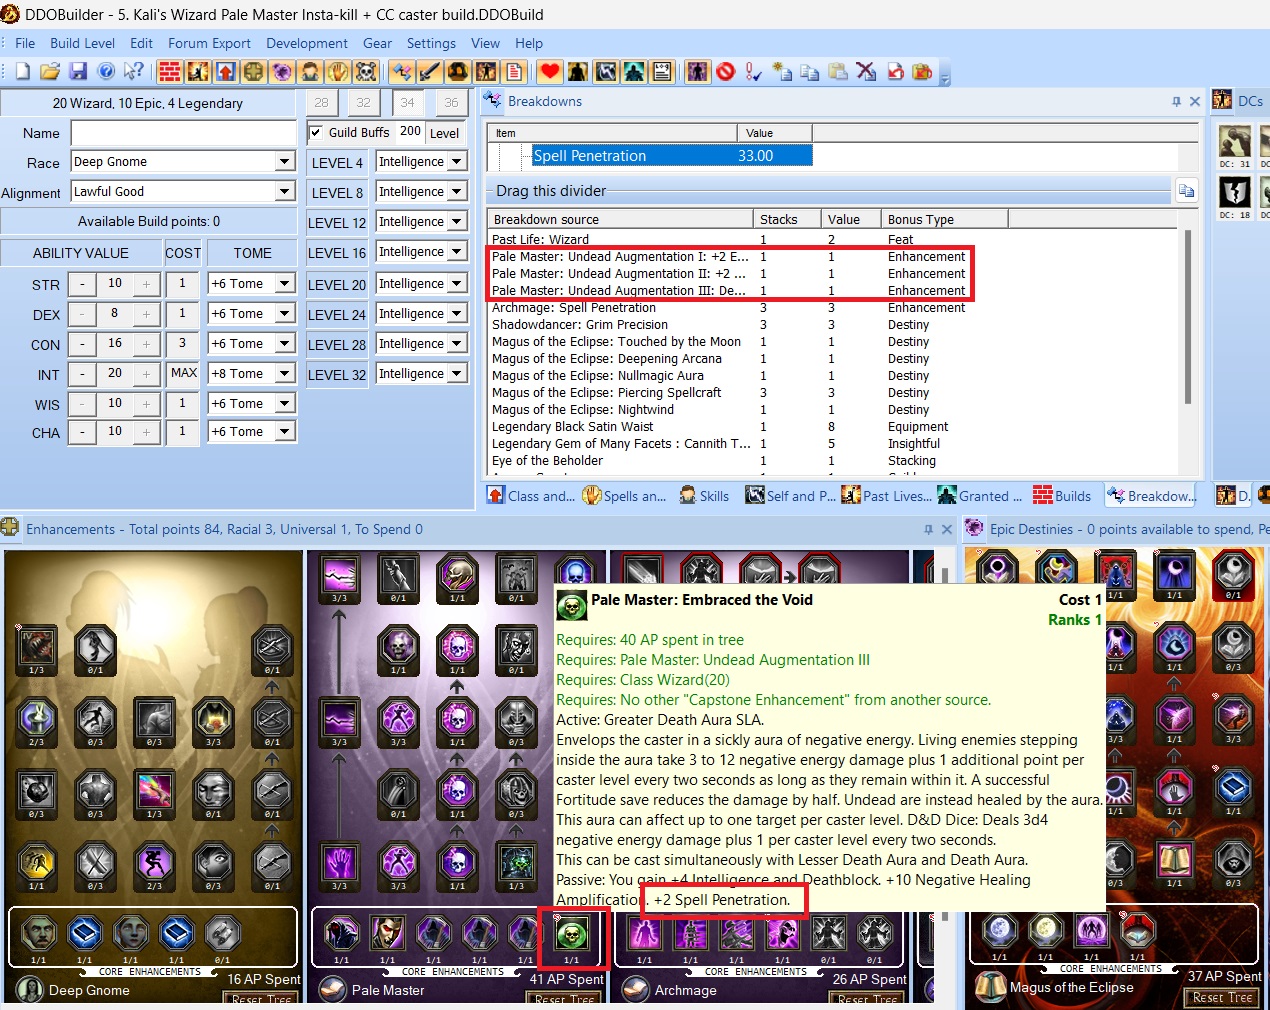
Task: Open the Race dropdown
Action: click(285, 162)
